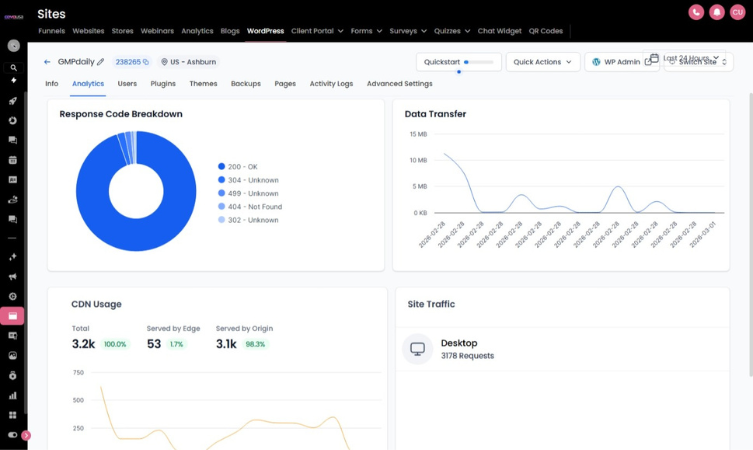Open the notifications bell
This screenshot has height=450, width=753.
[x=717, y=12]
